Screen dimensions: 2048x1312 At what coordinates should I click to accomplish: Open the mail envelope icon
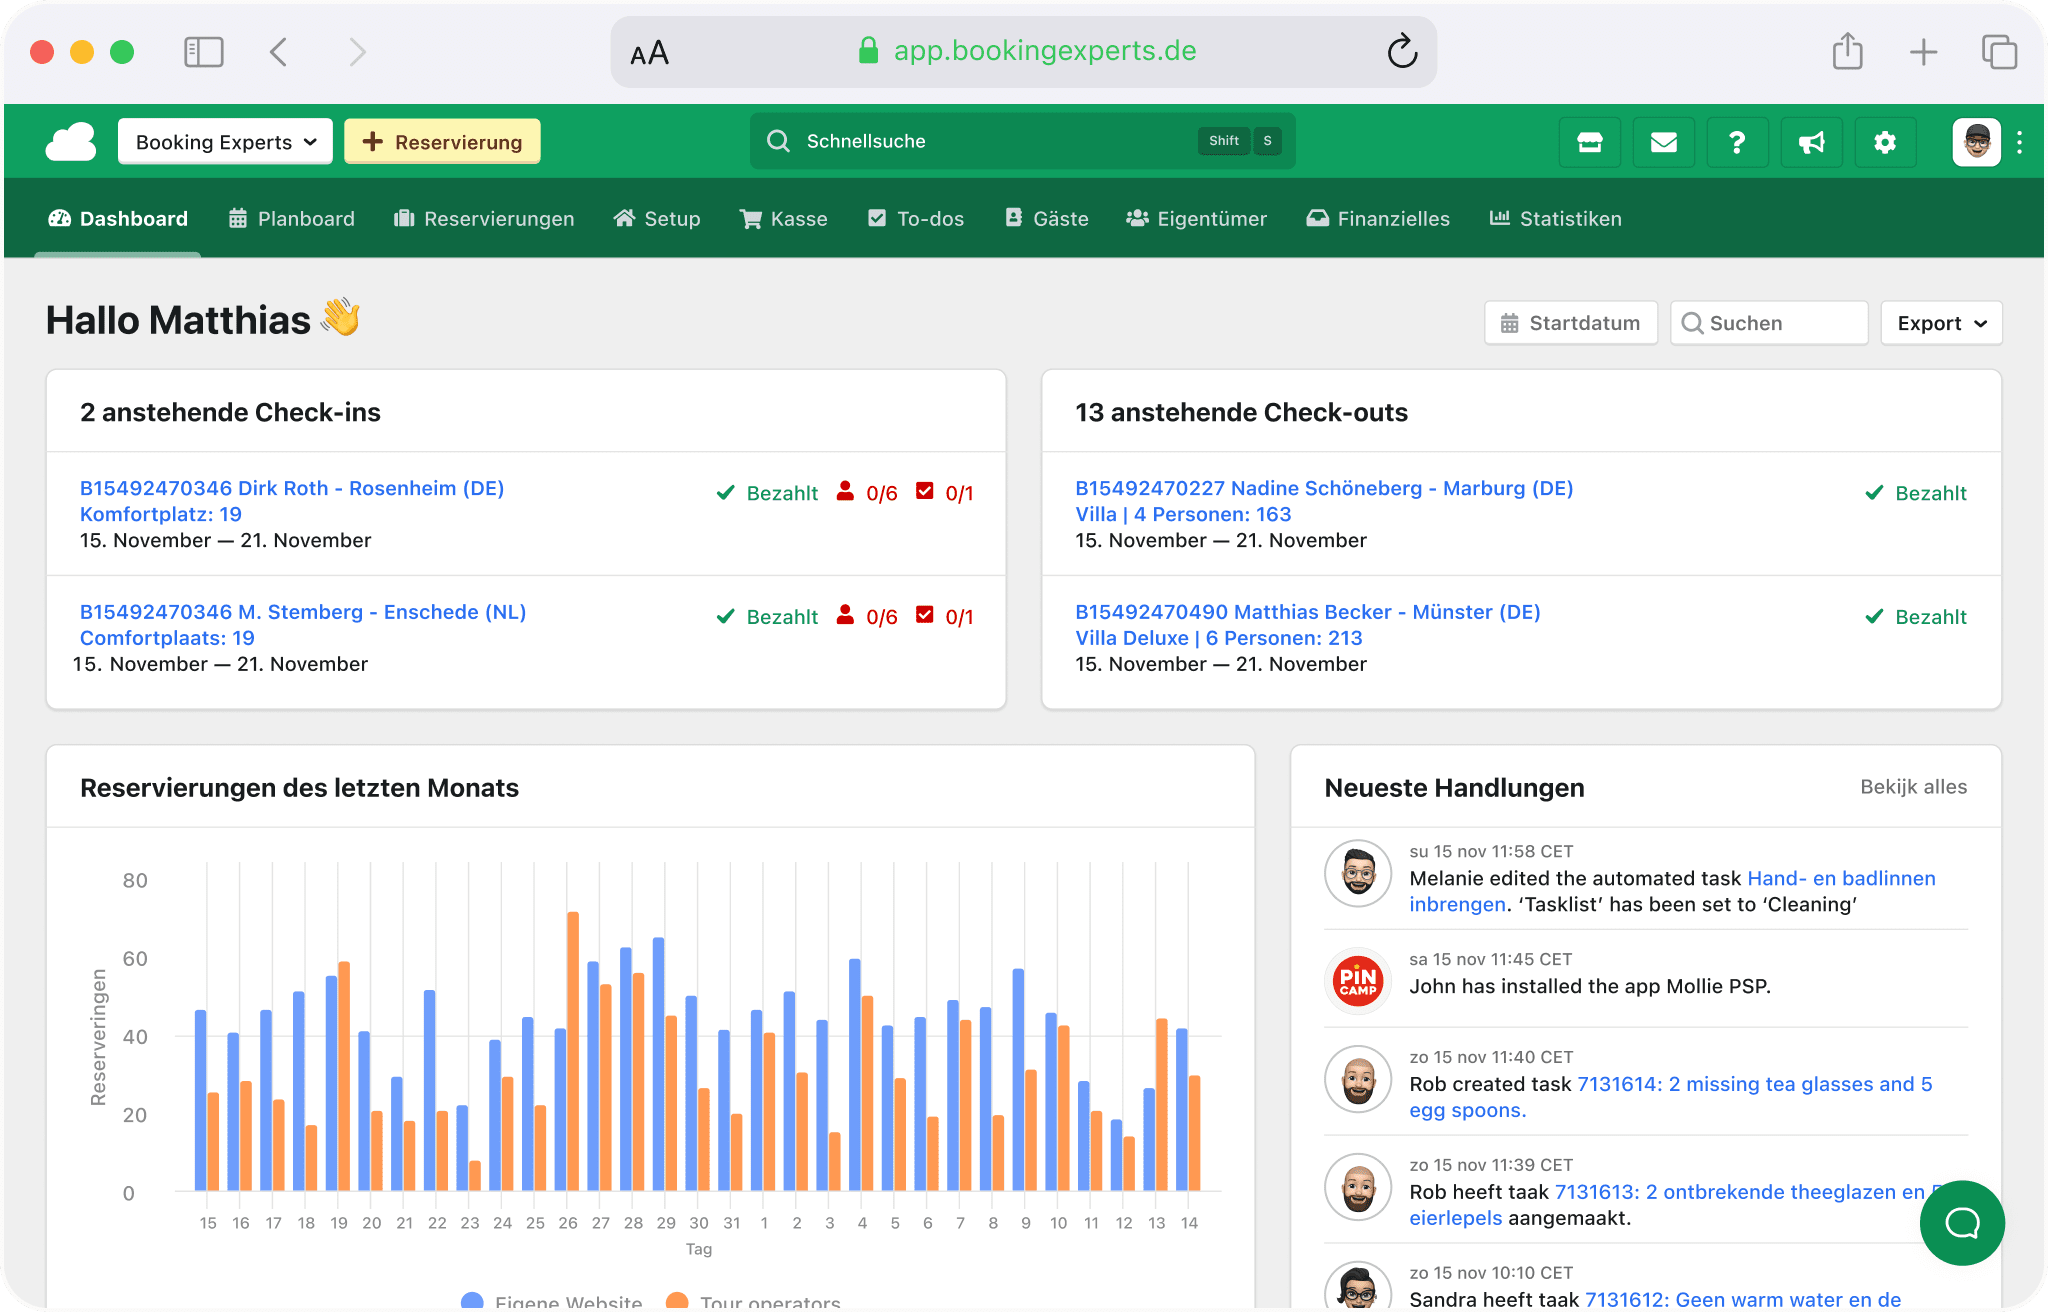pos(1664,142)
